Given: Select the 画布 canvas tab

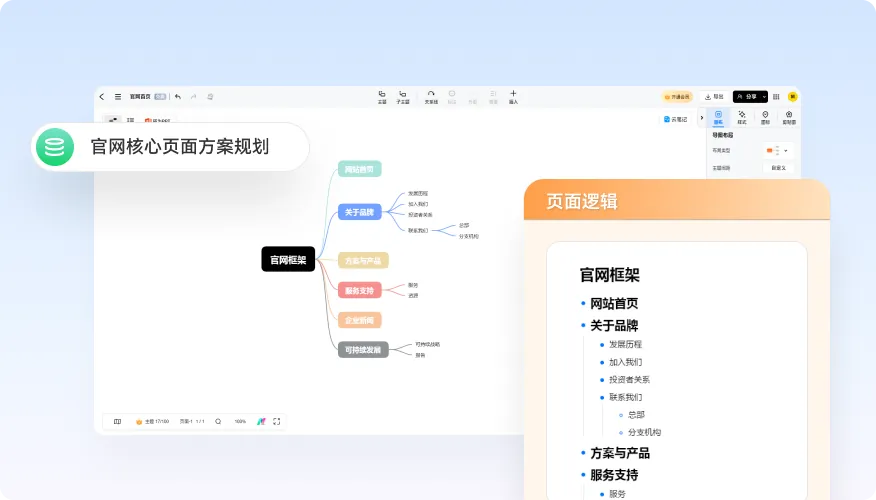Looking at the screenshot, I should [x=718, y=117].
